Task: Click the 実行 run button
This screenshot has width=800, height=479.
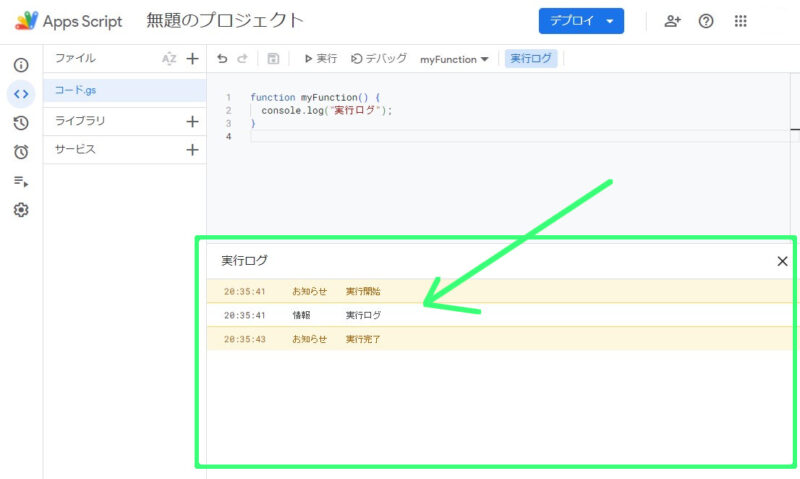Action: pyautogui.click(x=320, y=59)
